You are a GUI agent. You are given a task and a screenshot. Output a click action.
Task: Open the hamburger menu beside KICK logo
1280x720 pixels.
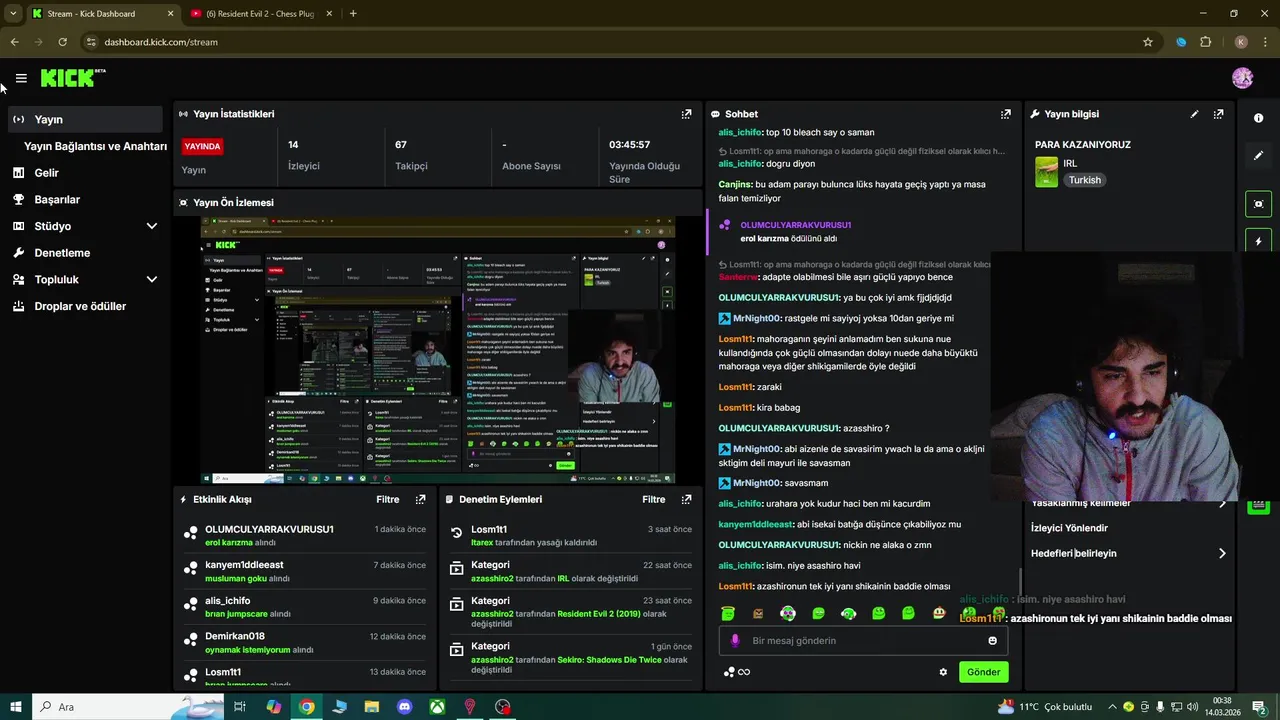[21, 78]
